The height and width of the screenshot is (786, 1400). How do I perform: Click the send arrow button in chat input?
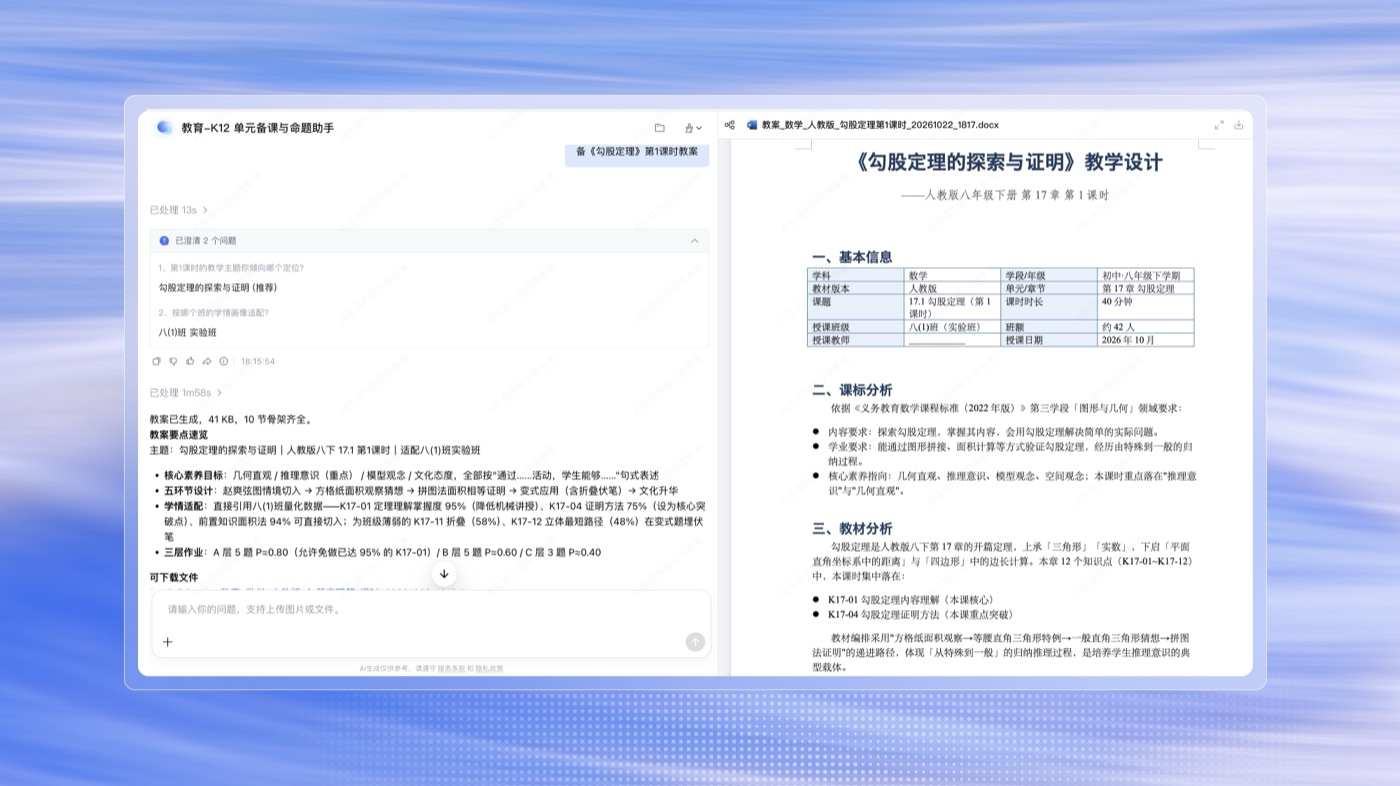point(695,642)
